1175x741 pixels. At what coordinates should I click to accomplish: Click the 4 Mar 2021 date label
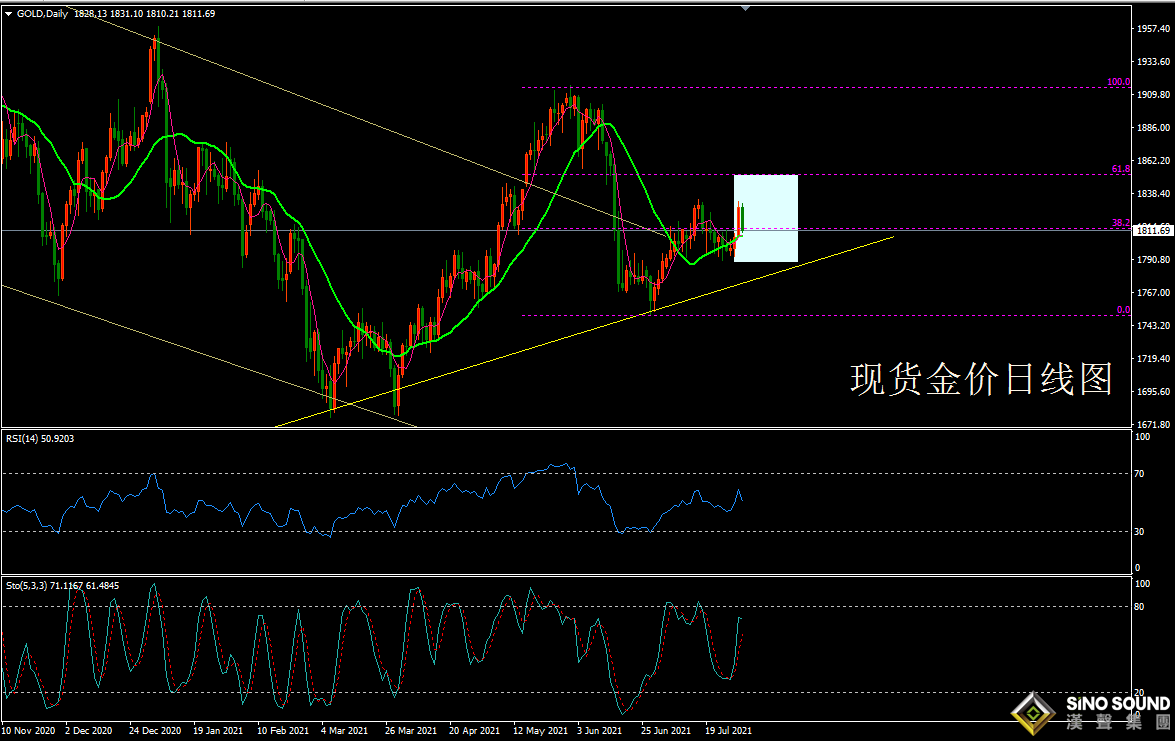344,730
